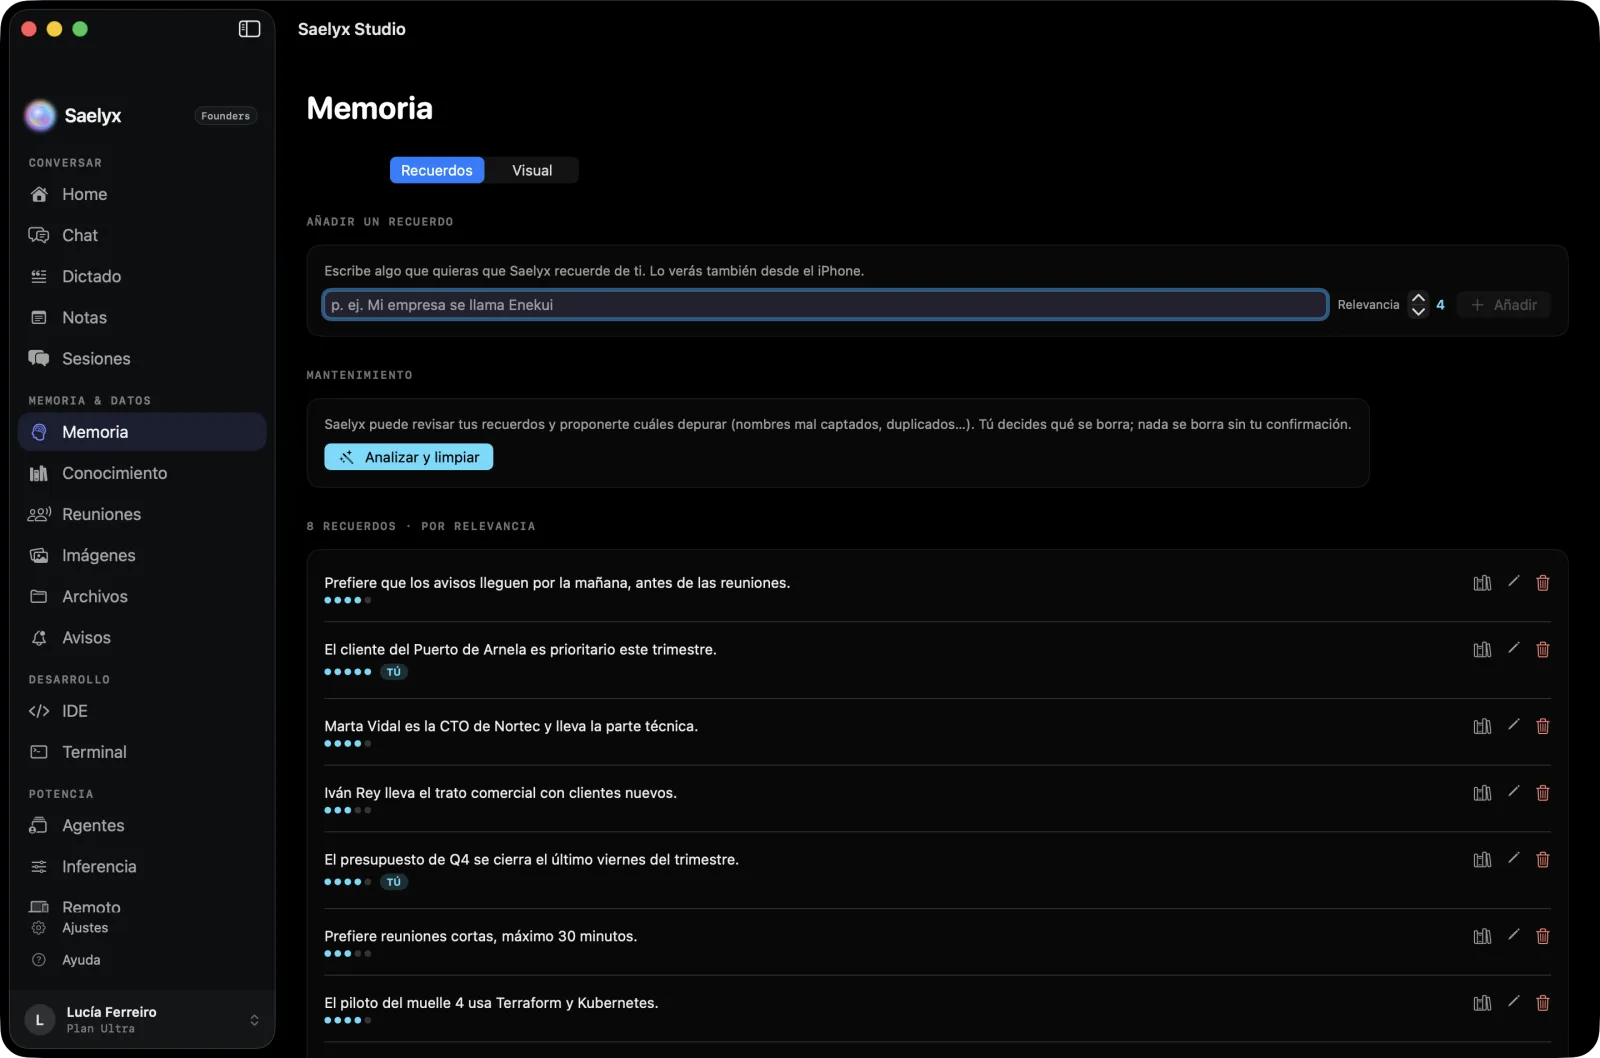Open Archivos section

(142, 596)
